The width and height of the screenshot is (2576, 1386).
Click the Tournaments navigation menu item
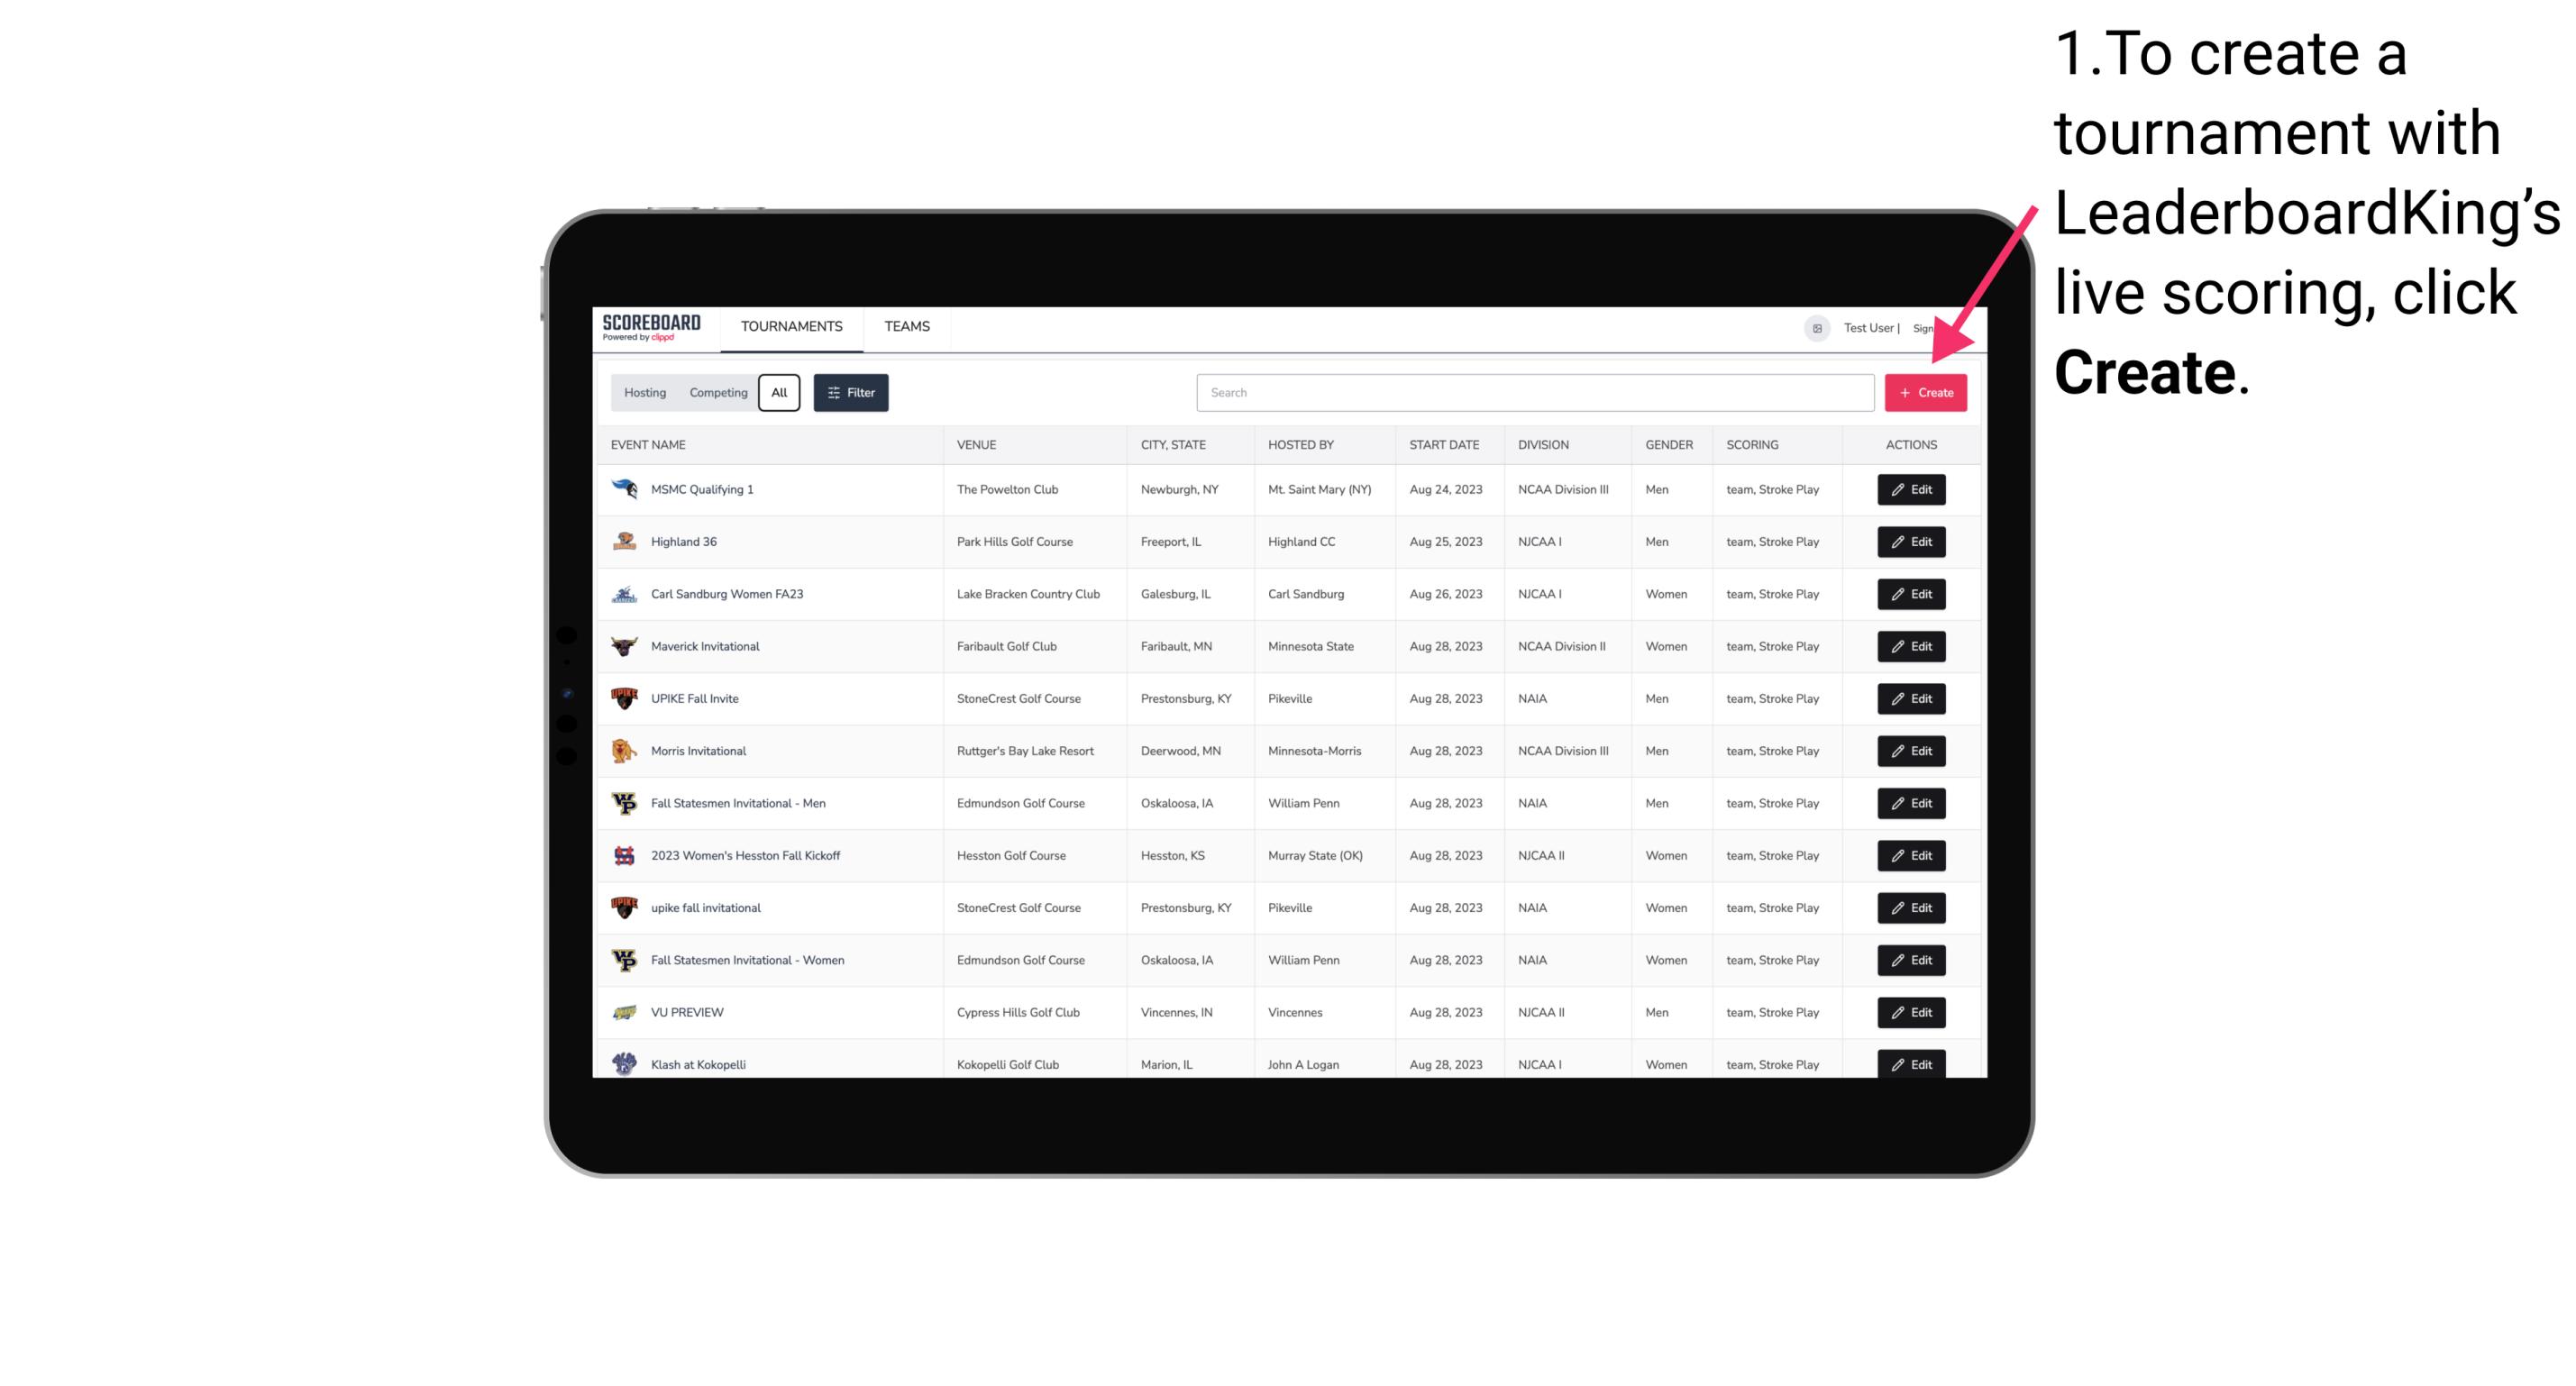tap(790, 326)
